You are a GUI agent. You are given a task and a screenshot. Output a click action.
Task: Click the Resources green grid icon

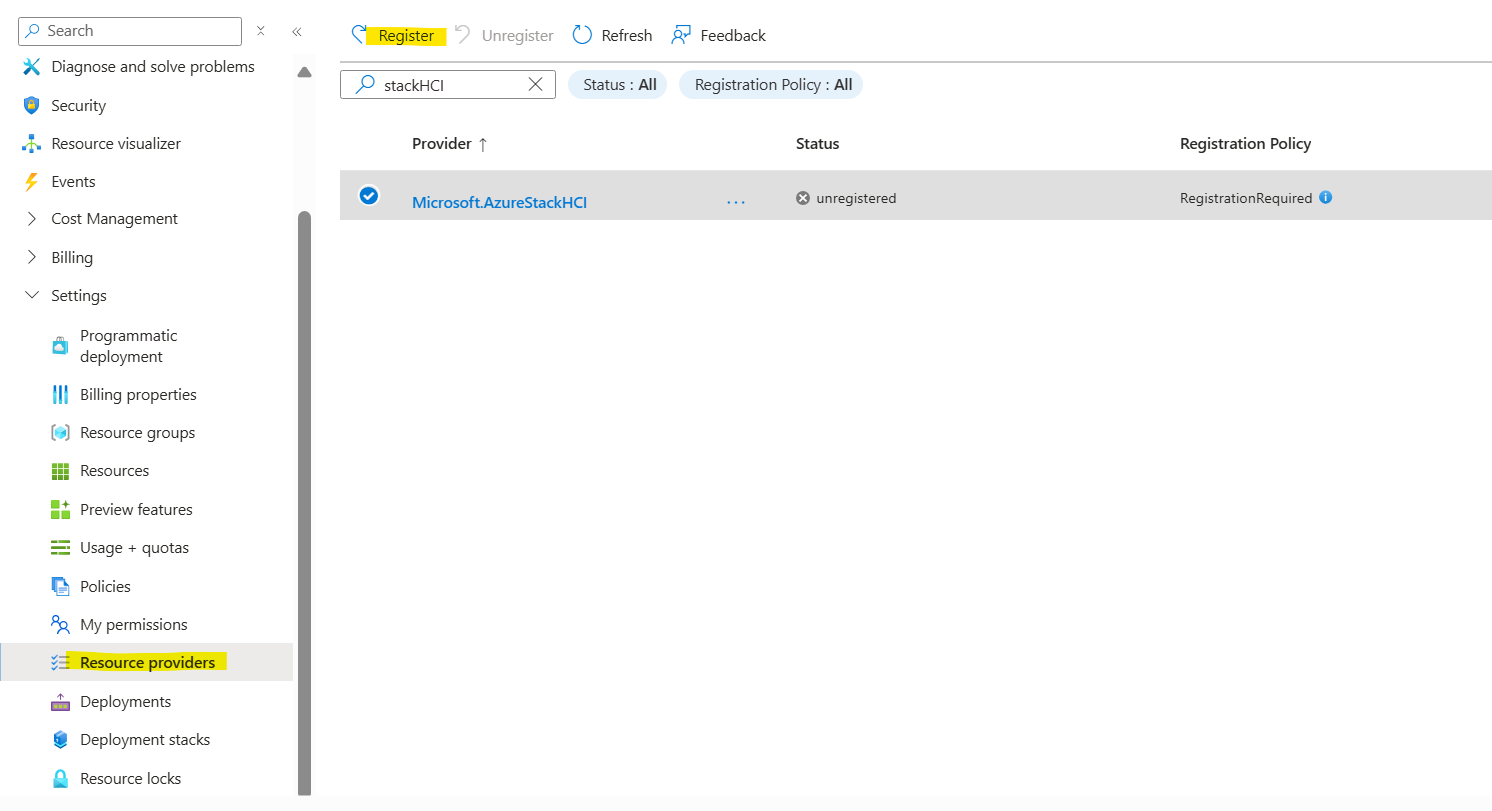tap(60, 471)
